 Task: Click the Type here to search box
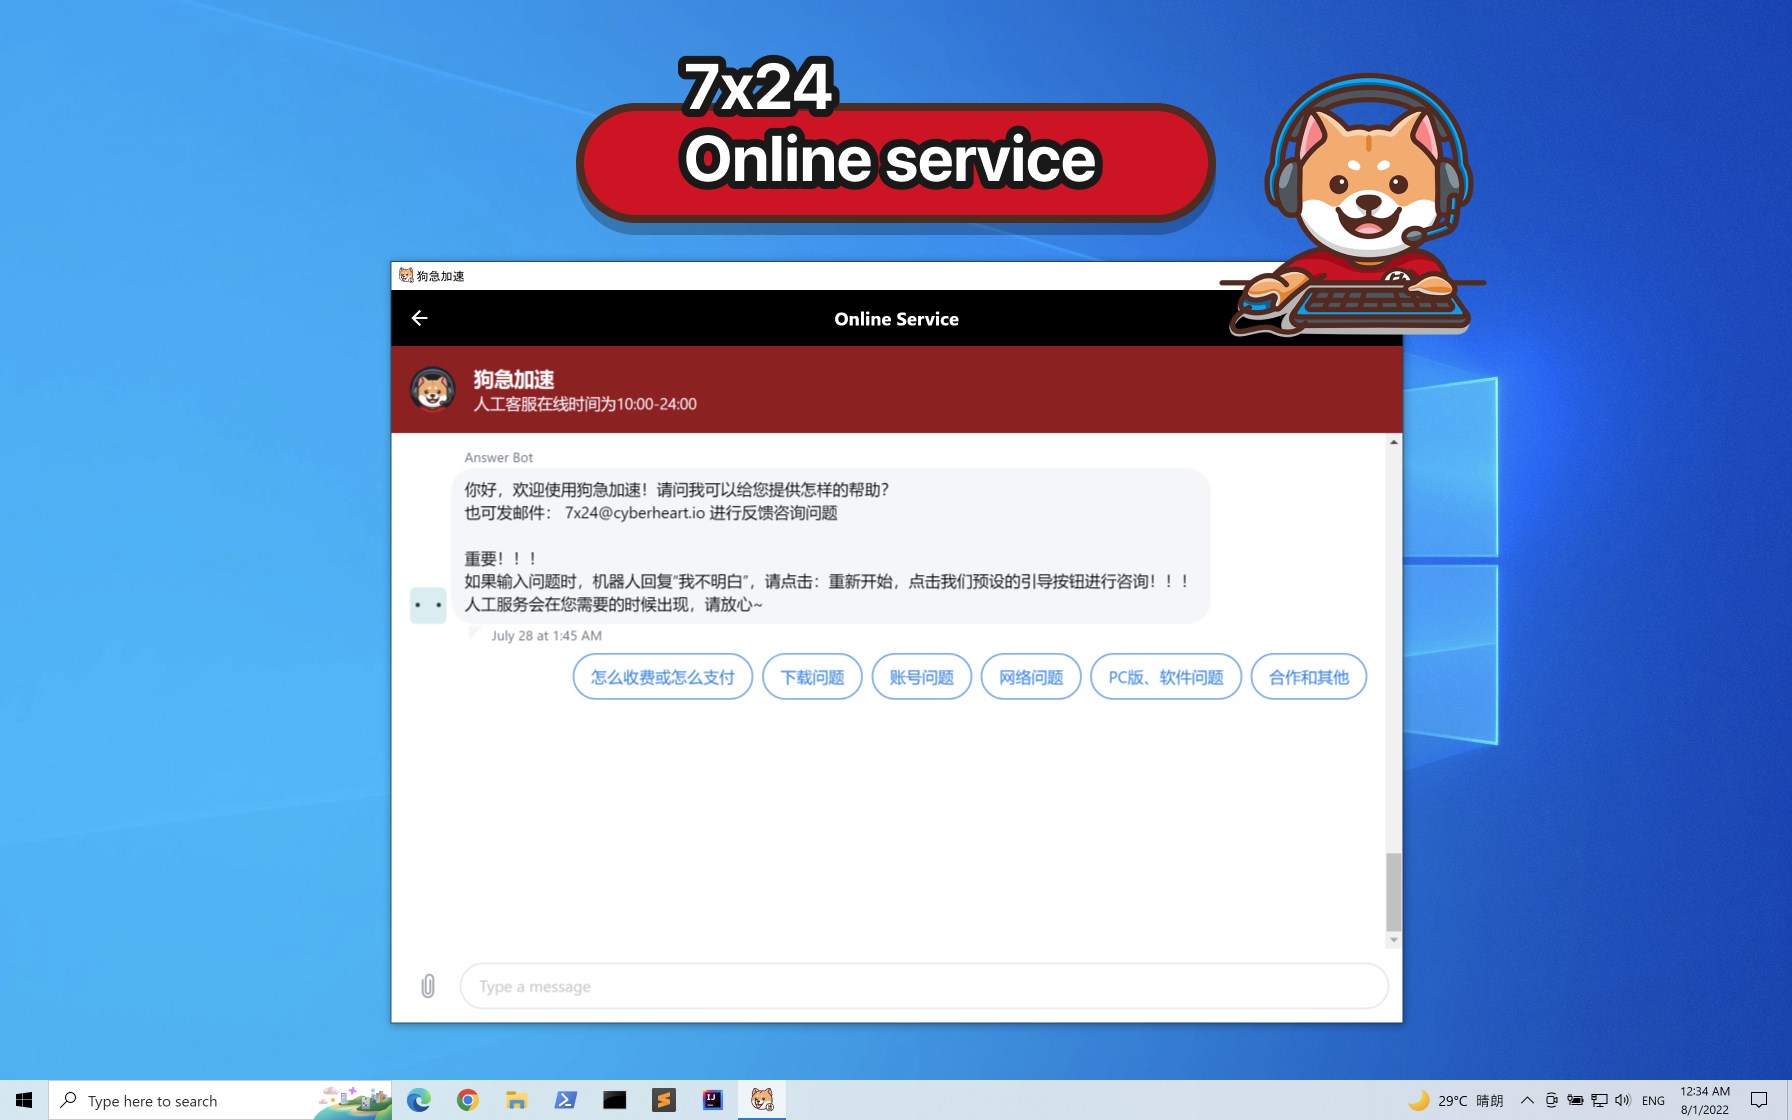[x=220, y=1100]
